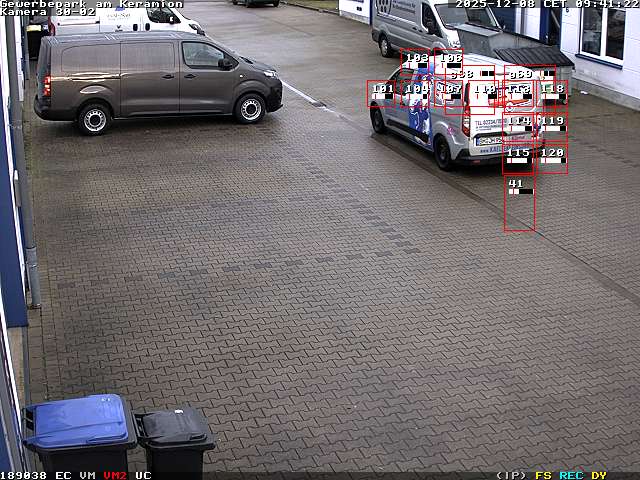Select detection box labeled 101
Screen dimensions: 640x480
382,94
